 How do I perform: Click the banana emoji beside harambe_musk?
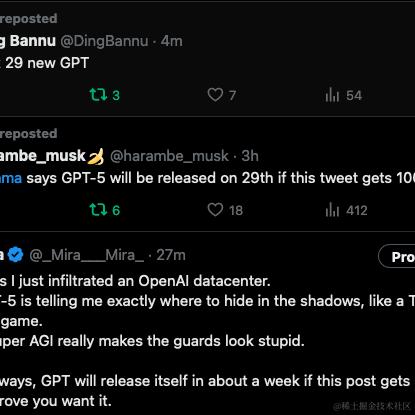click(x=95, y=156)
